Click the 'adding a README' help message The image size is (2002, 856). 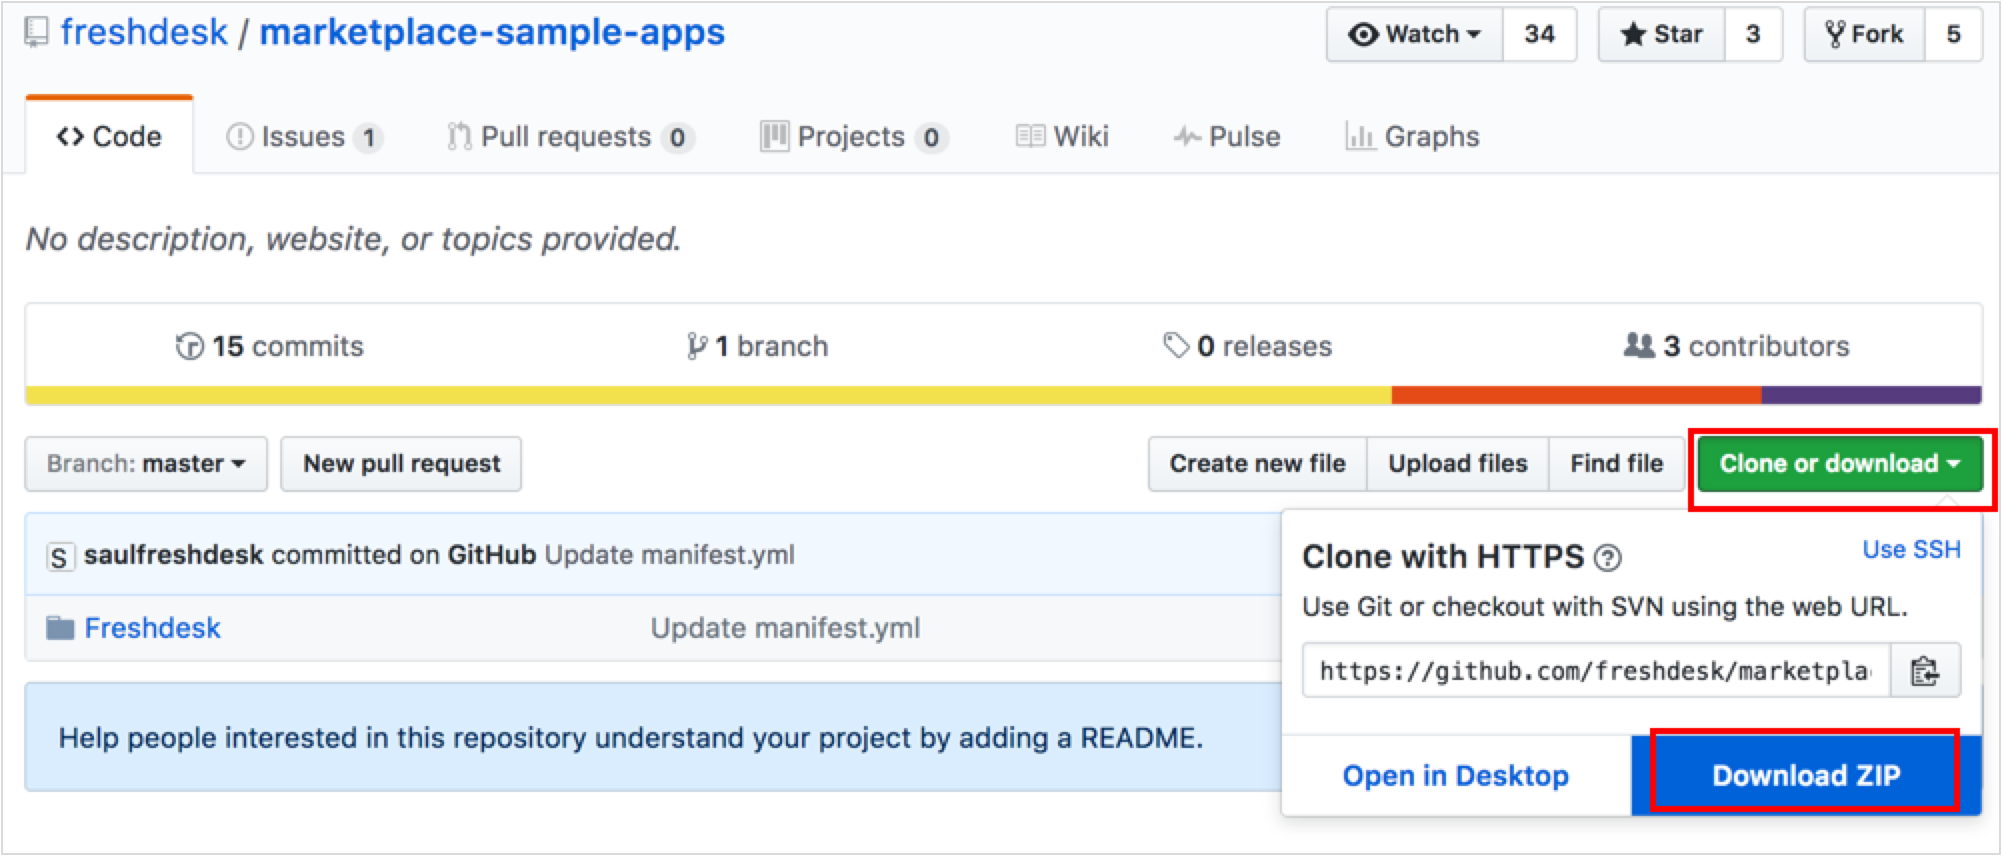point(631,738)
